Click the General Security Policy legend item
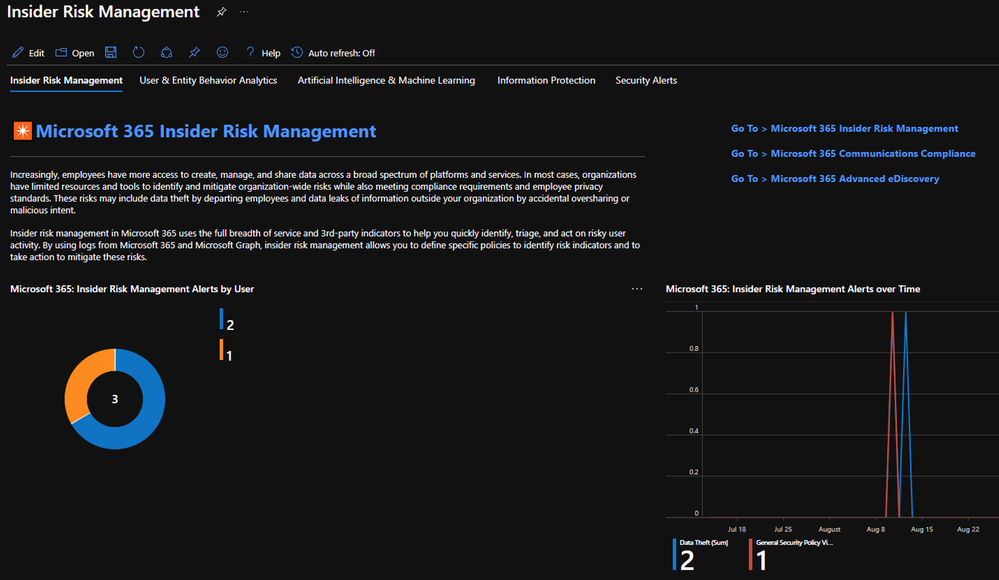Image resolution: width=999 pixels, height=580 pixels. click(791, 554)
